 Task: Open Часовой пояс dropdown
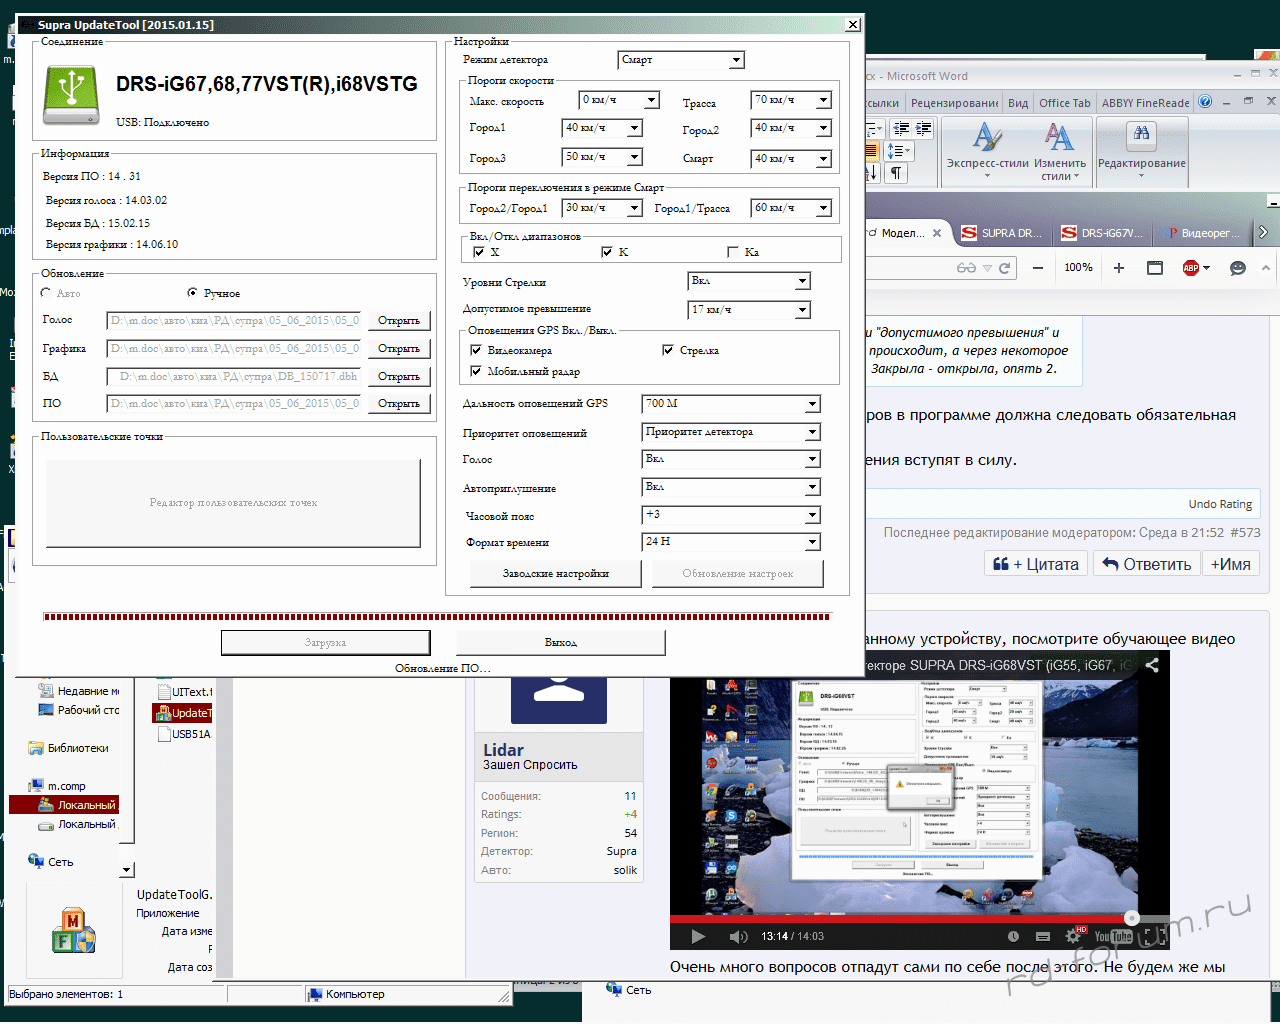coord(731,515)
